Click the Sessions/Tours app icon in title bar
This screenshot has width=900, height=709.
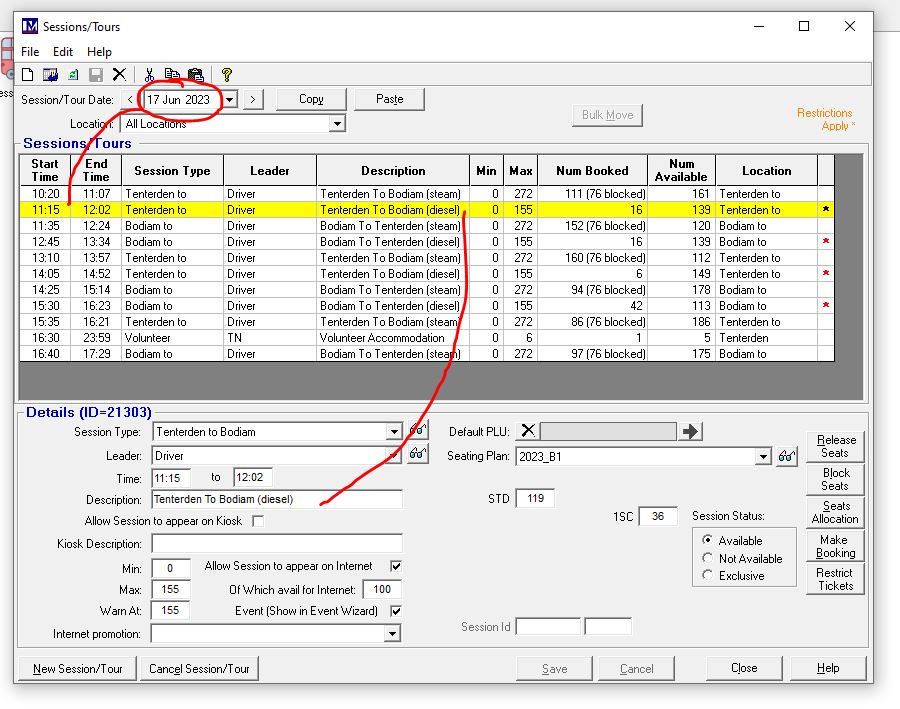pos(29,26)
